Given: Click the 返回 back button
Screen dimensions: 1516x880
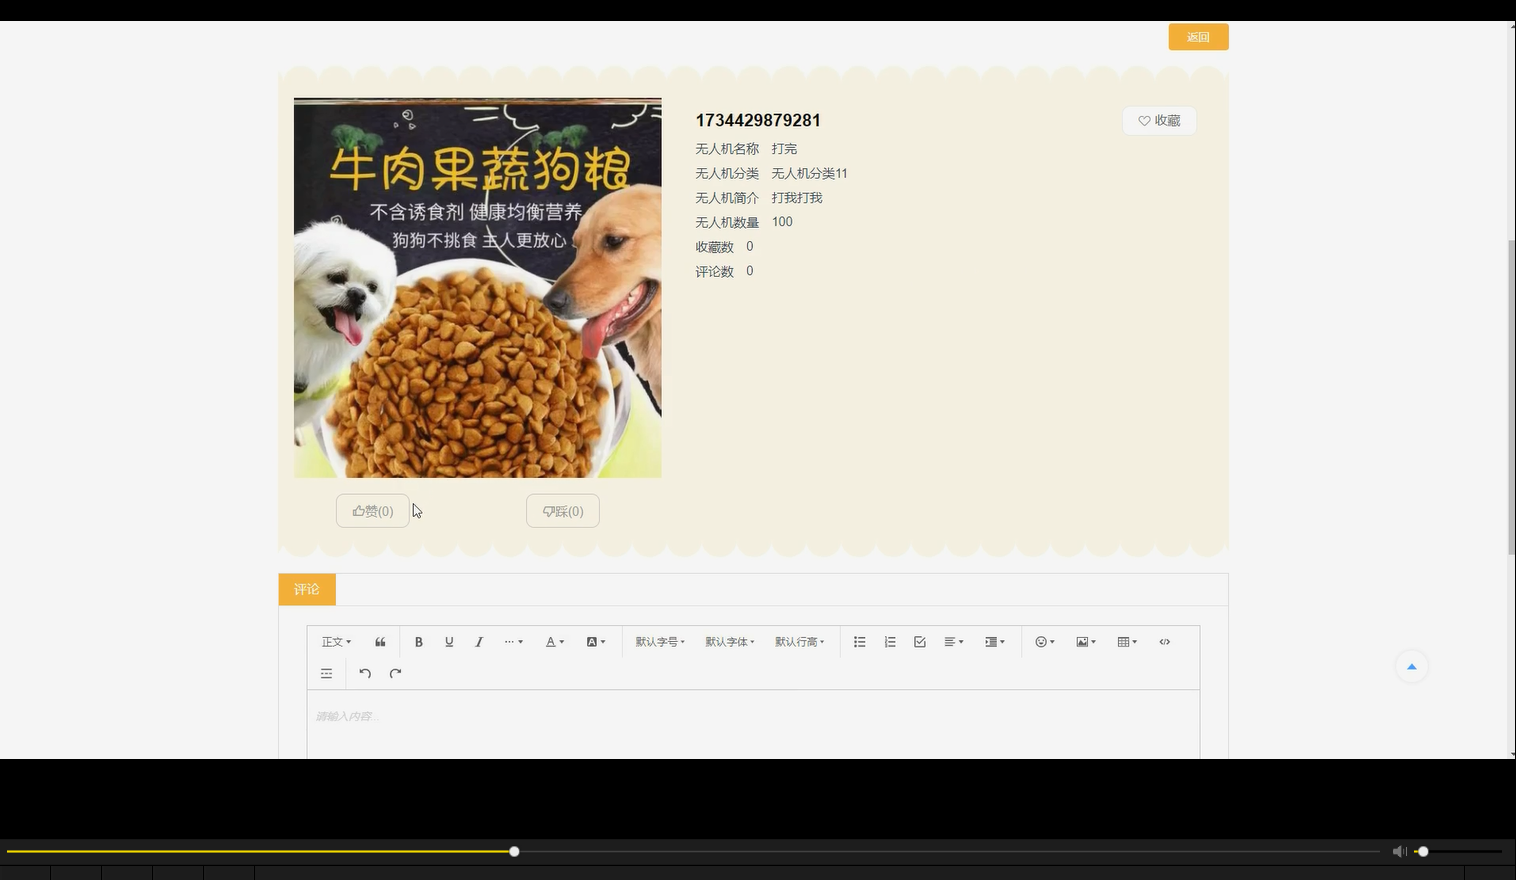Looking at the screenshot, I should point(1197,36).
